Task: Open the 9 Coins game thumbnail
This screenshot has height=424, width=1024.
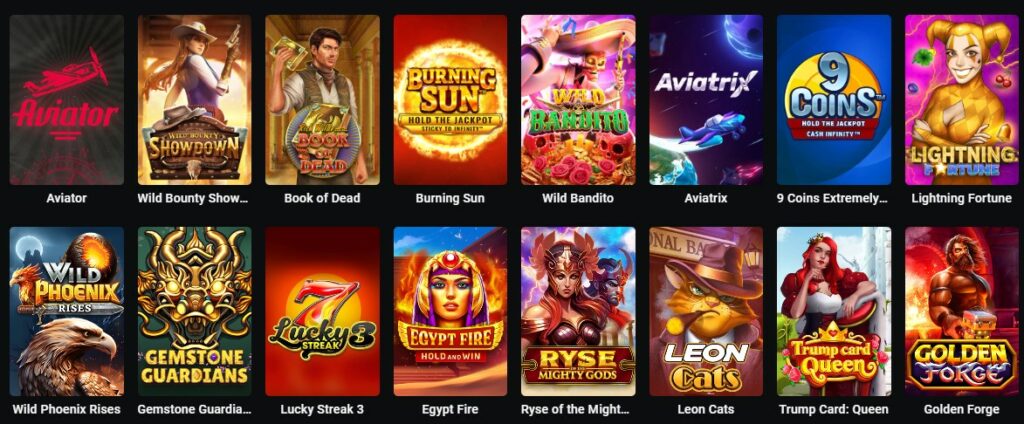Action: (x=834, y=100)
